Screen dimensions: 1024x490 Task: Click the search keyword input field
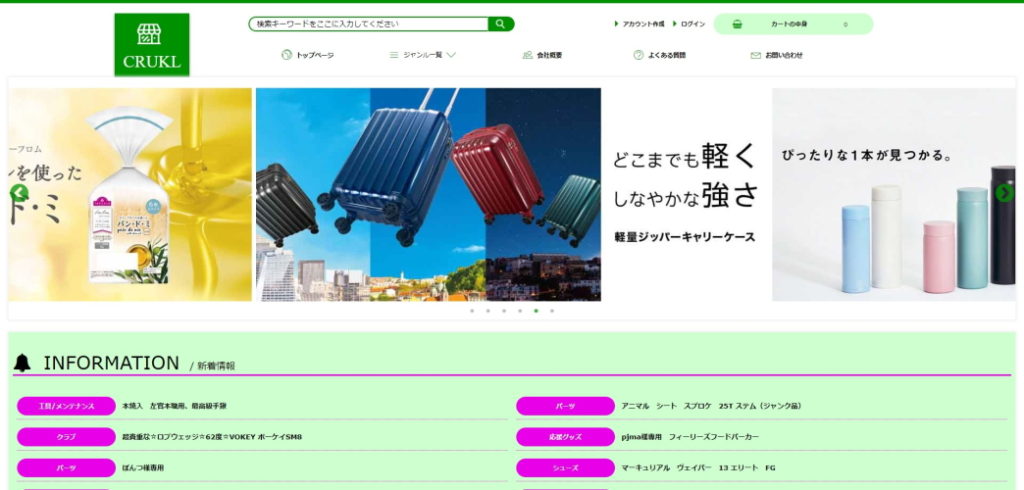tap(368, 24)
